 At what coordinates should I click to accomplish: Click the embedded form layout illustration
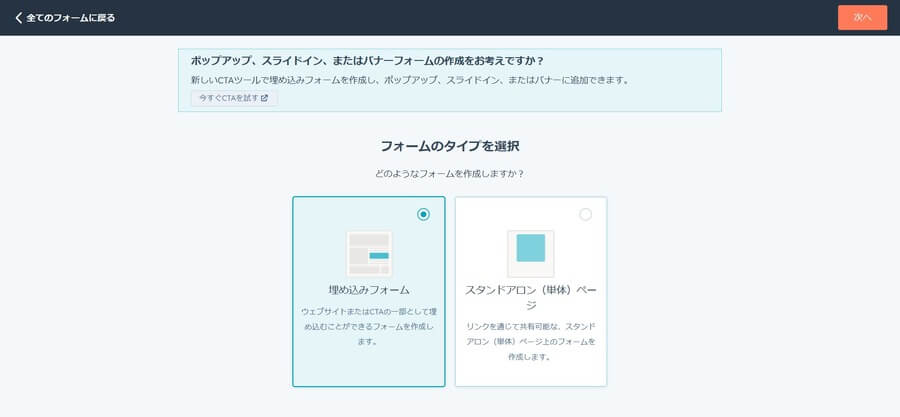369,254
